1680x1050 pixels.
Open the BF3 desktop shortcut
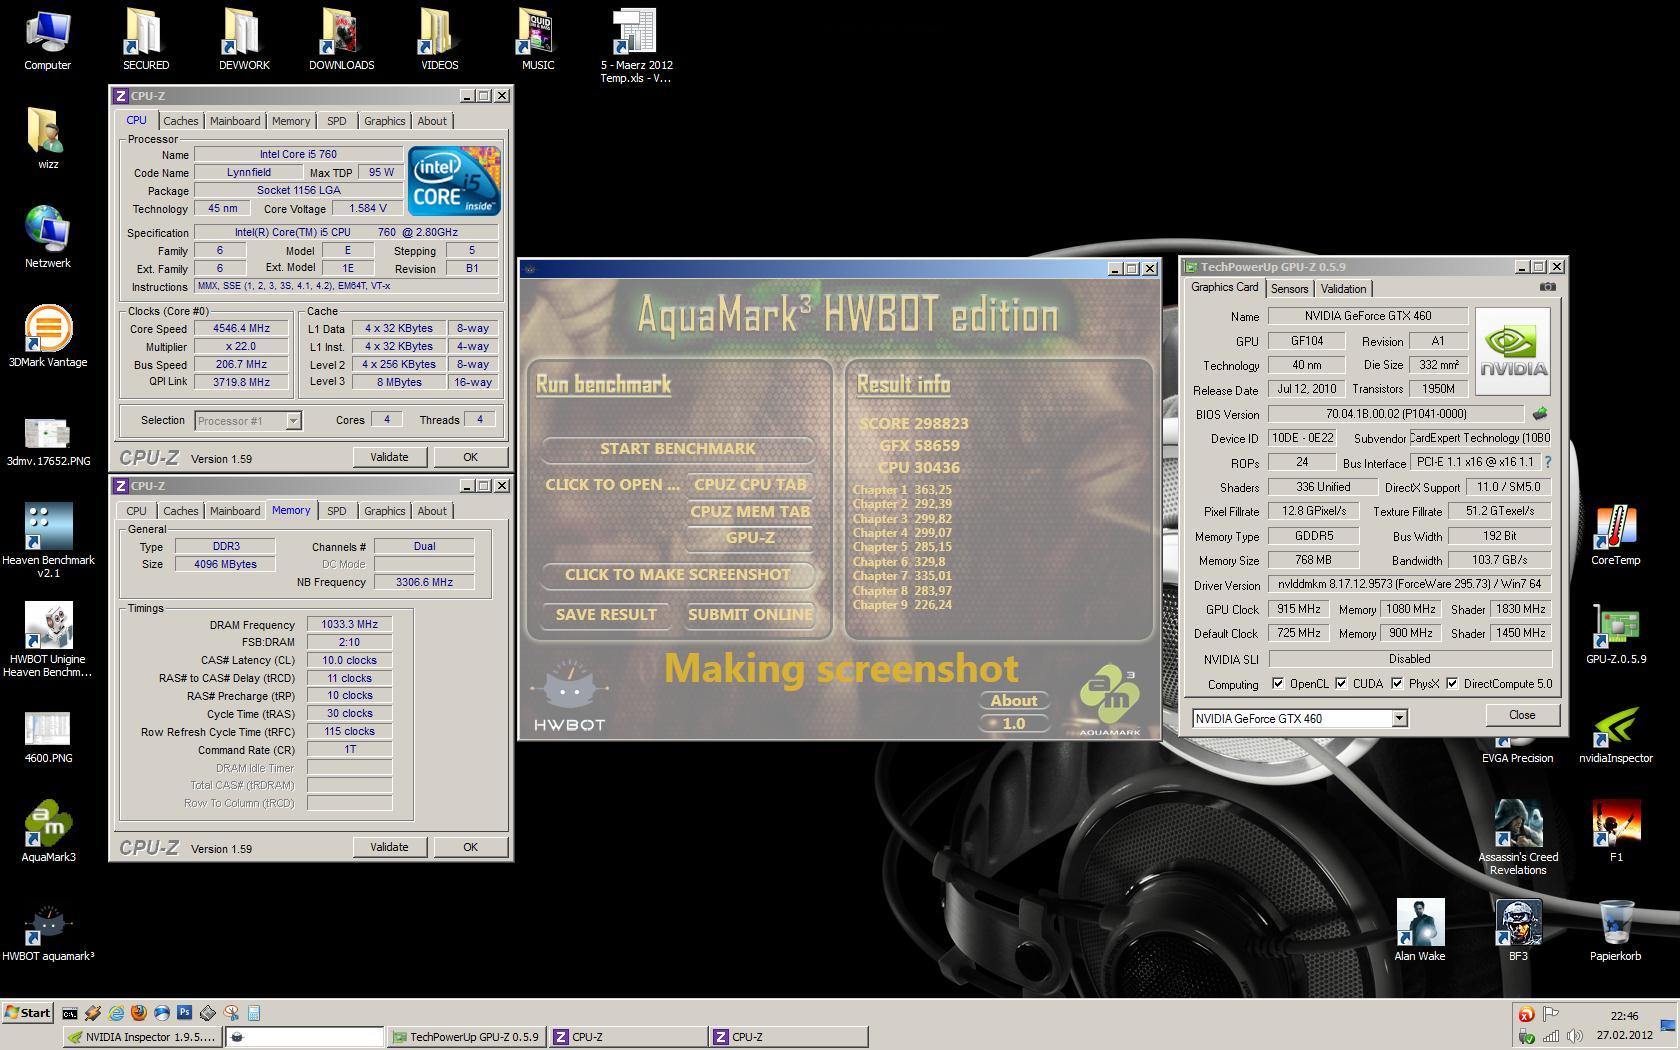(x=1518, y=930)
